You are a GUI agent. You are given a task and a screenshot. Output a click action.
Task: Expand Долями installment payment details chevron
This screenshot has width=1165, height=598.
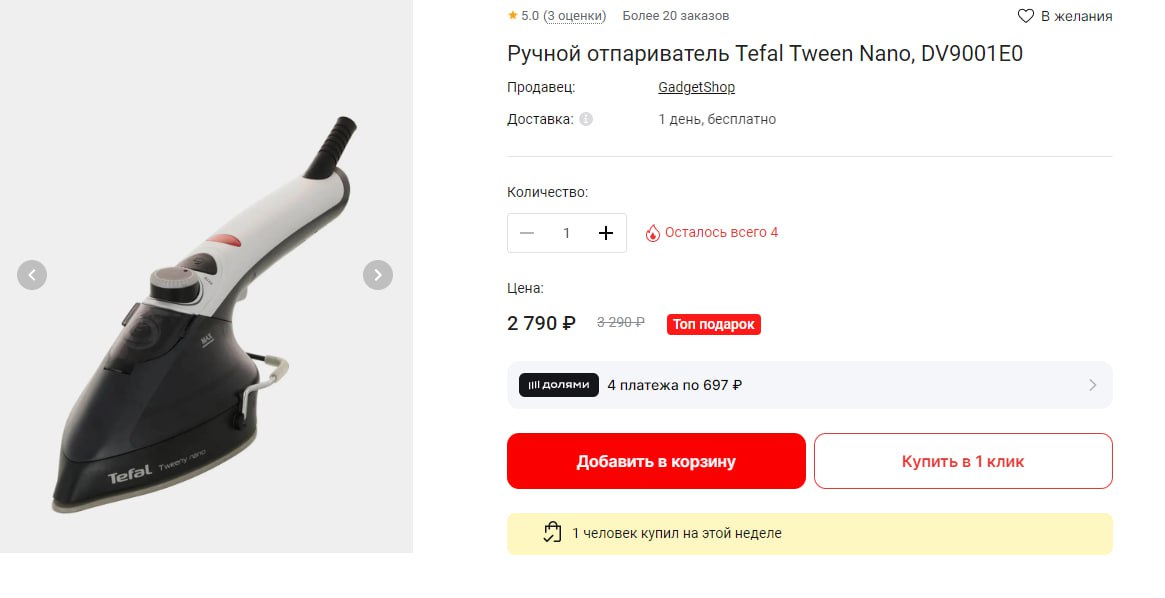click(x=1092, y=385)
